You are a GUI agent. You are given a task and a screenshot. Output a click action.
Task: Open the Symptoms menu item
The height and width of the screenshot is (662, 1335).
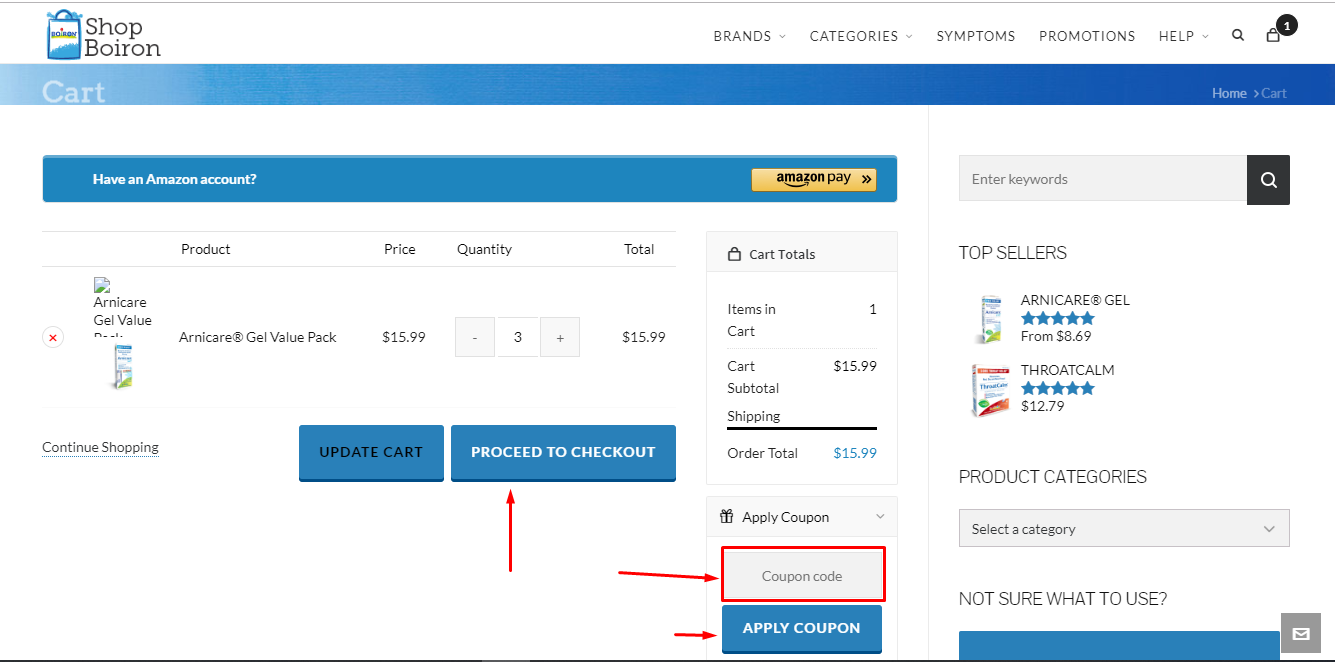[x=975, y=36]
